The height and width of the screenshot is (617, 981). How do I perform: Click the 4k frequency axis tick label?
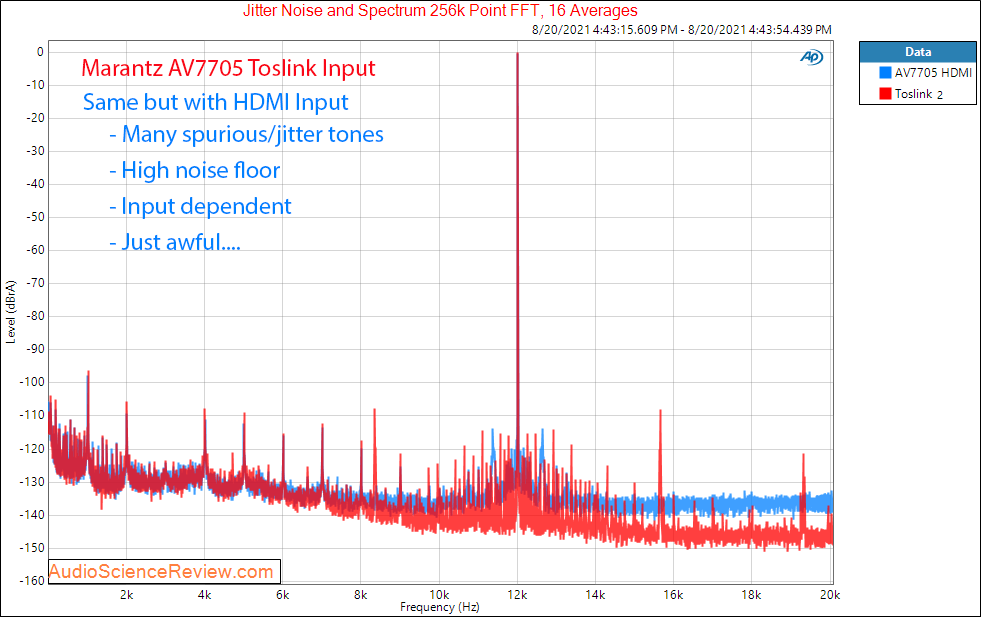tap(205, 595)
